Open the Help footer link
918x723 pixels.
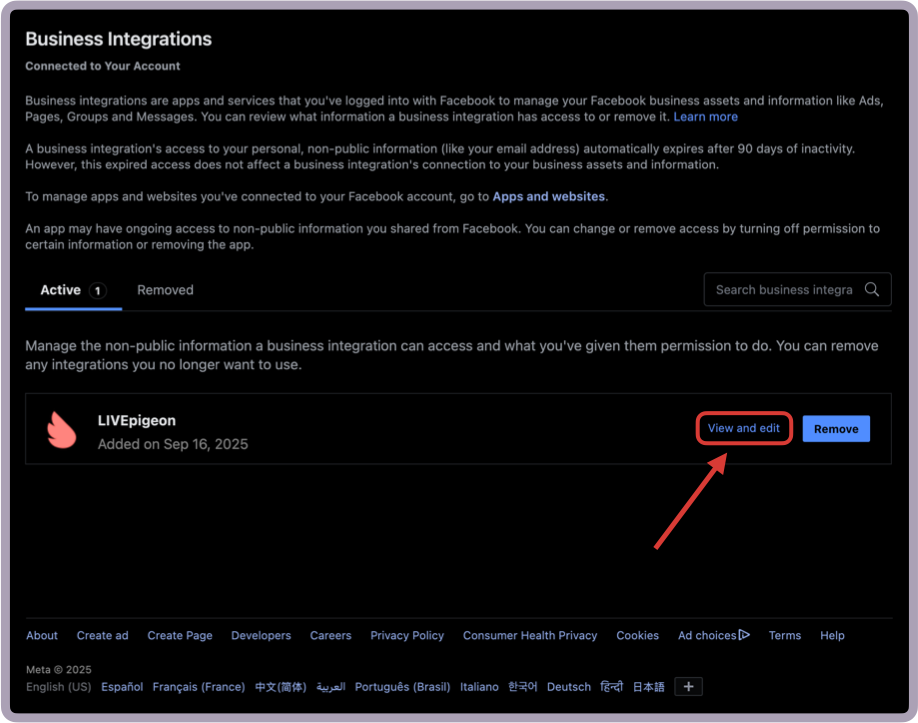(832, 635)
